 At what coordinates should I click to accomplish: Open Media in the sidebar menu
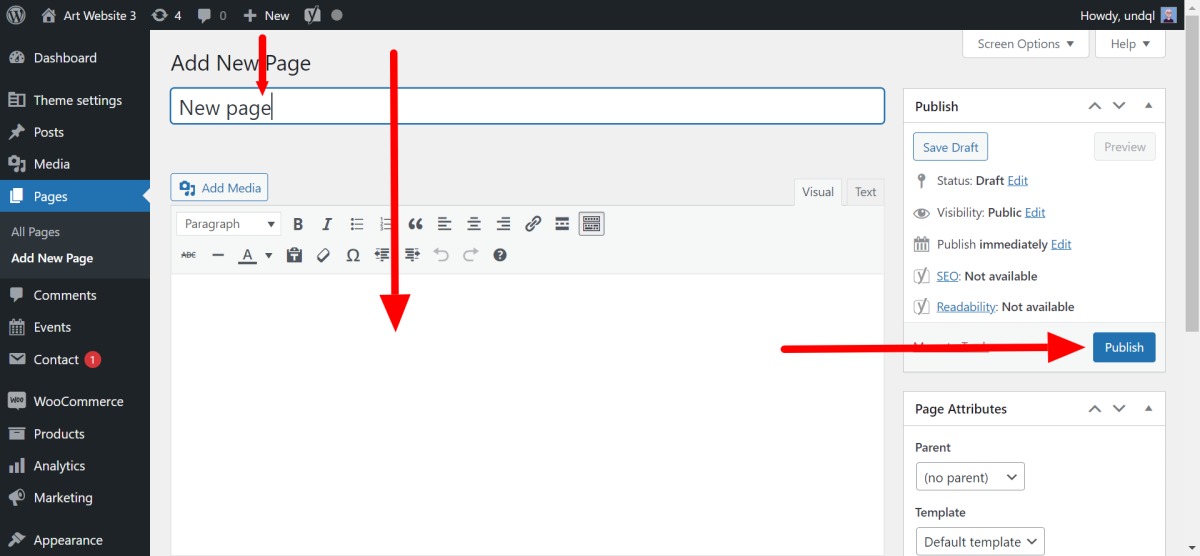tap(51, 164)
